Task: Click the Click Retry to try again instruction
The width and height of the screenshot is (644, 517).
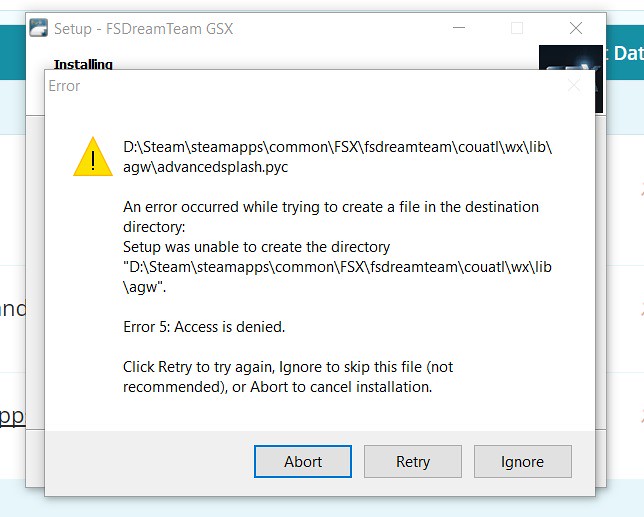Action: tap(288, 377)
